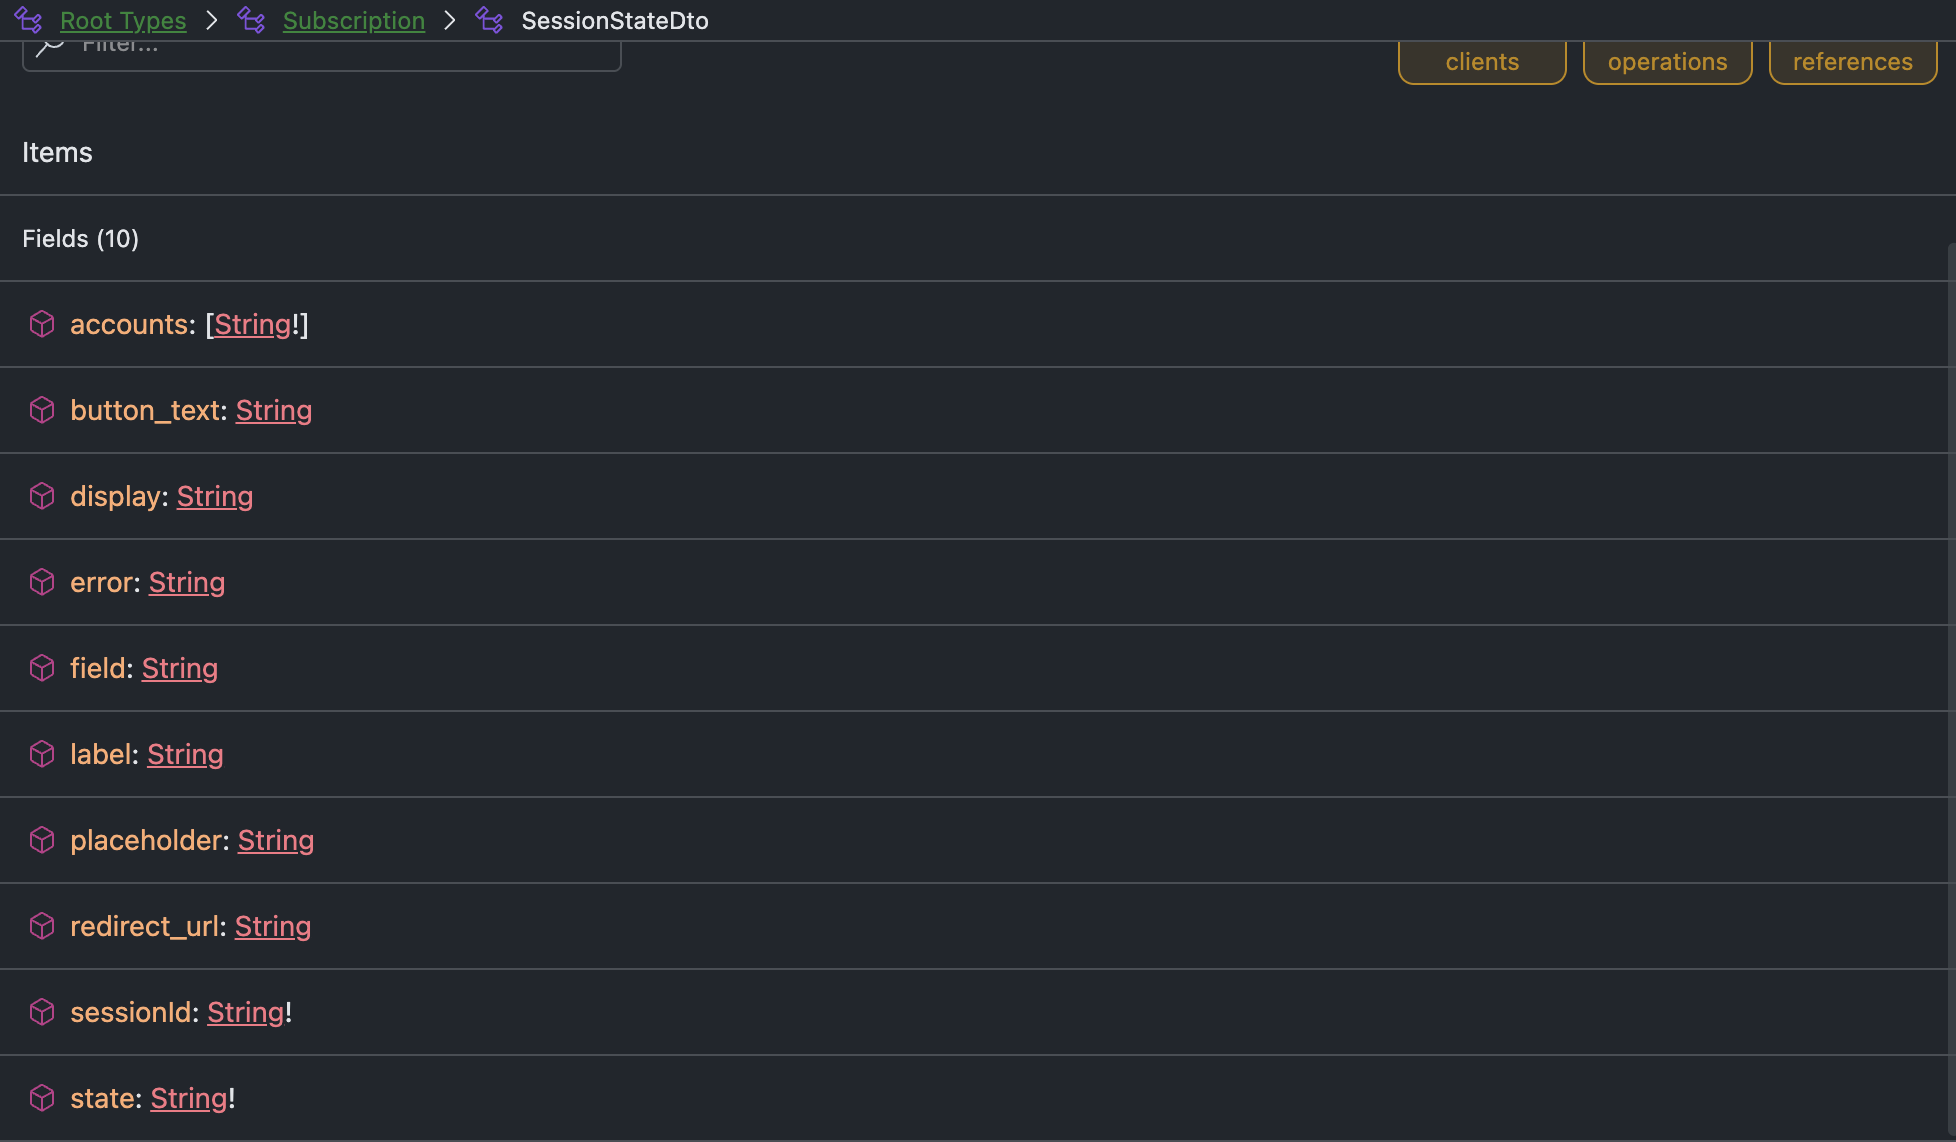Click the cube icon beside state field

(42, 1098)
